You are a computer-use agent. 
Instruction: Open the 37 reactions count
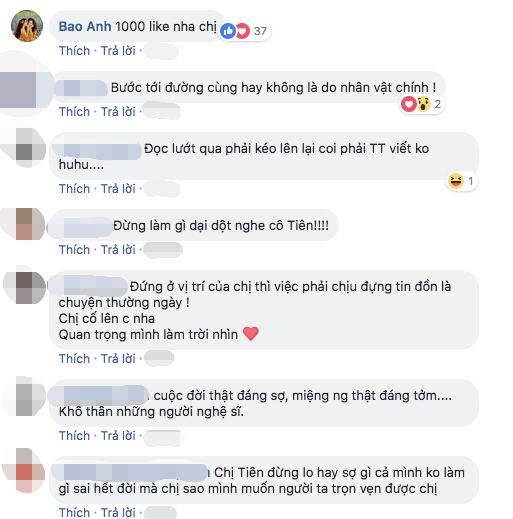click(x=260, y=31)
